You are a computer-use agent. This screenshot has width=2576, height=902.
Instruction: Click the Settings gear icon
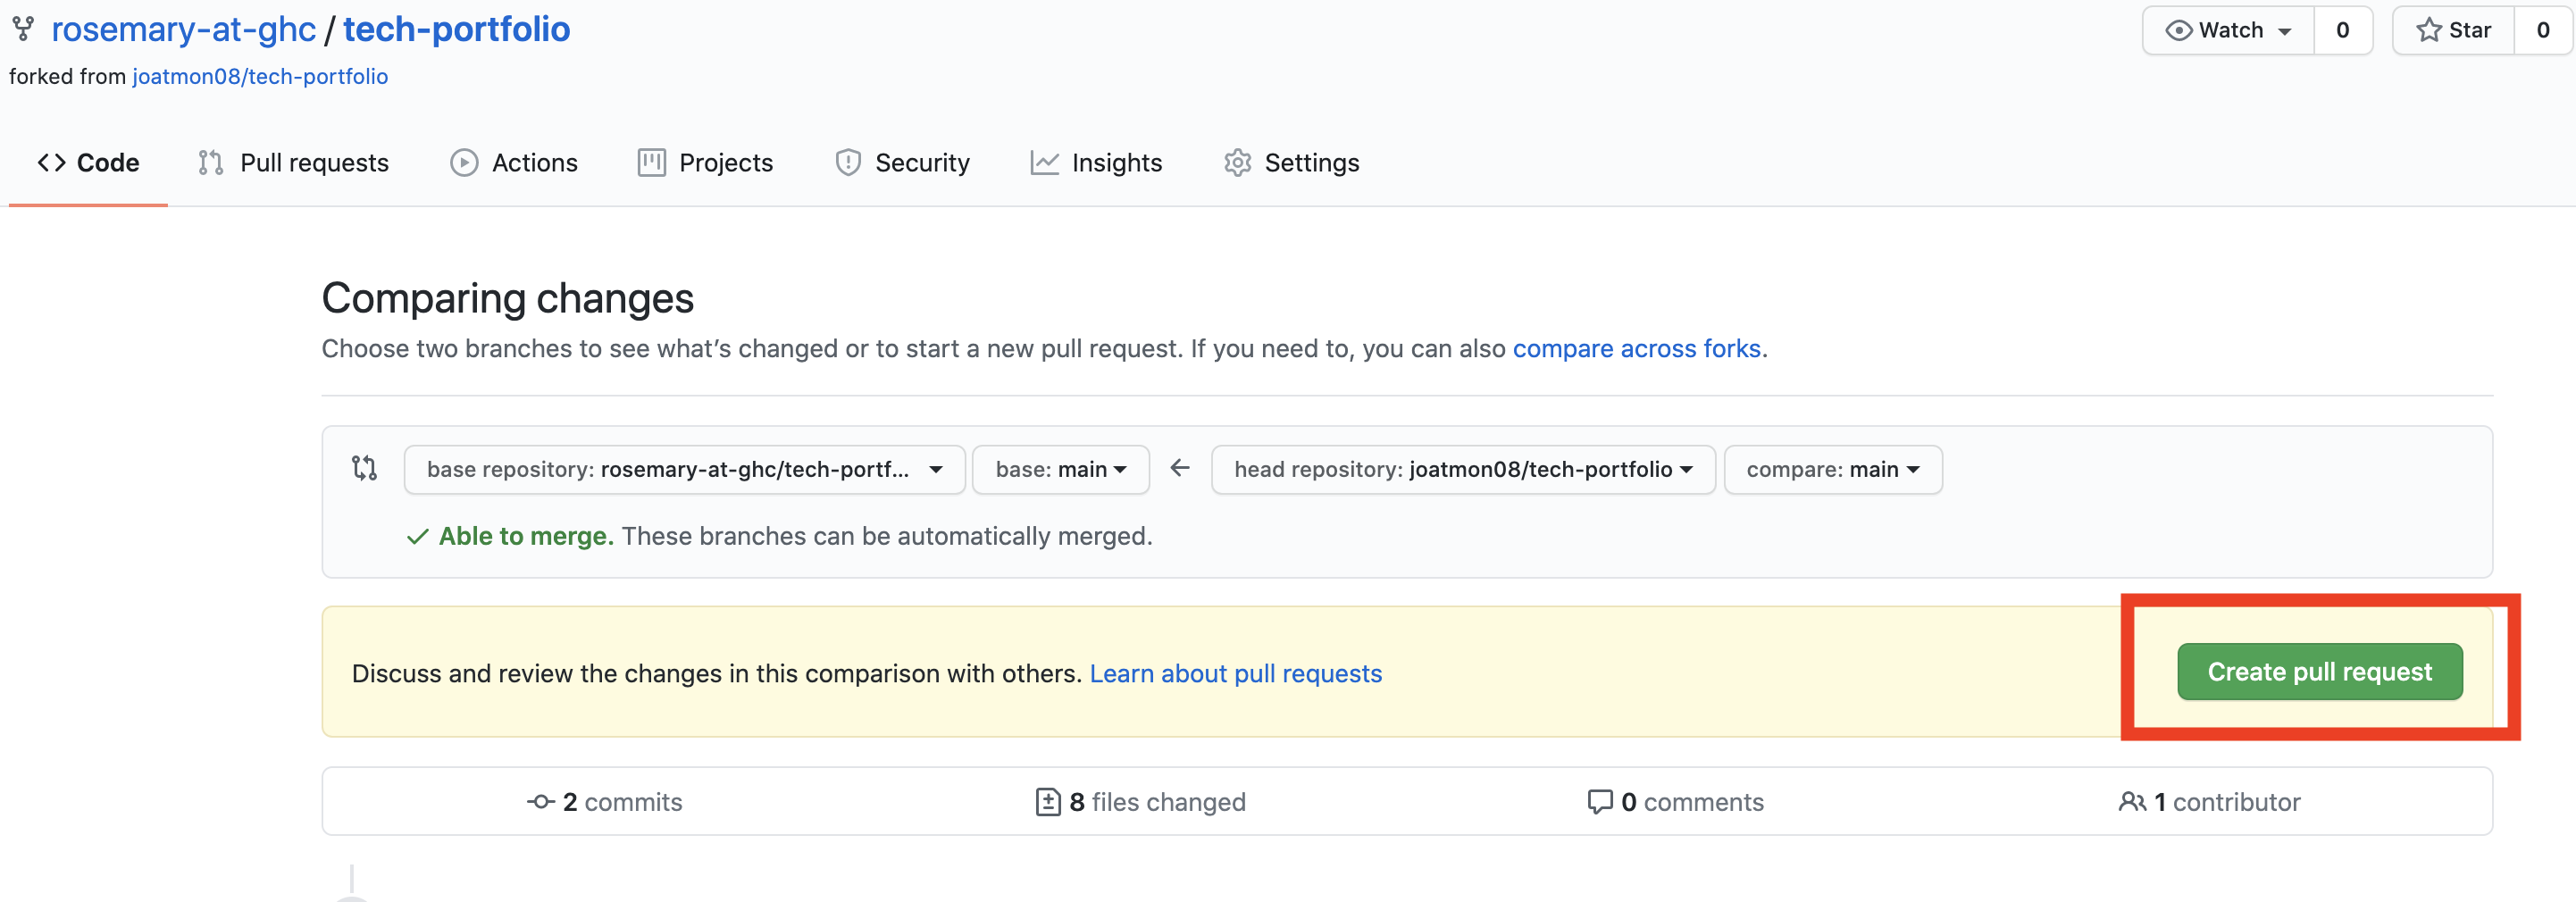[1237, 162]
